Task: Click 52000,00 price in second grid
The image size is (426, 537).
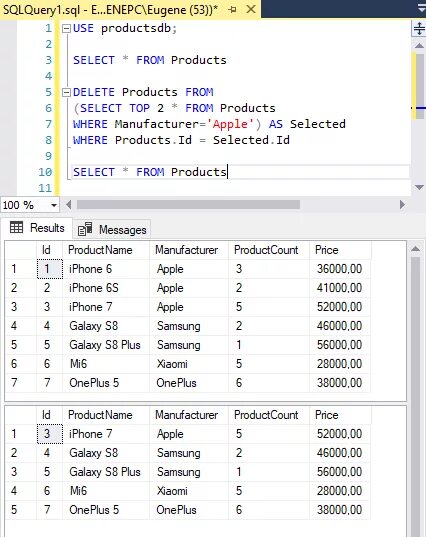Action: pyautogui.click(x=339, y=434)
